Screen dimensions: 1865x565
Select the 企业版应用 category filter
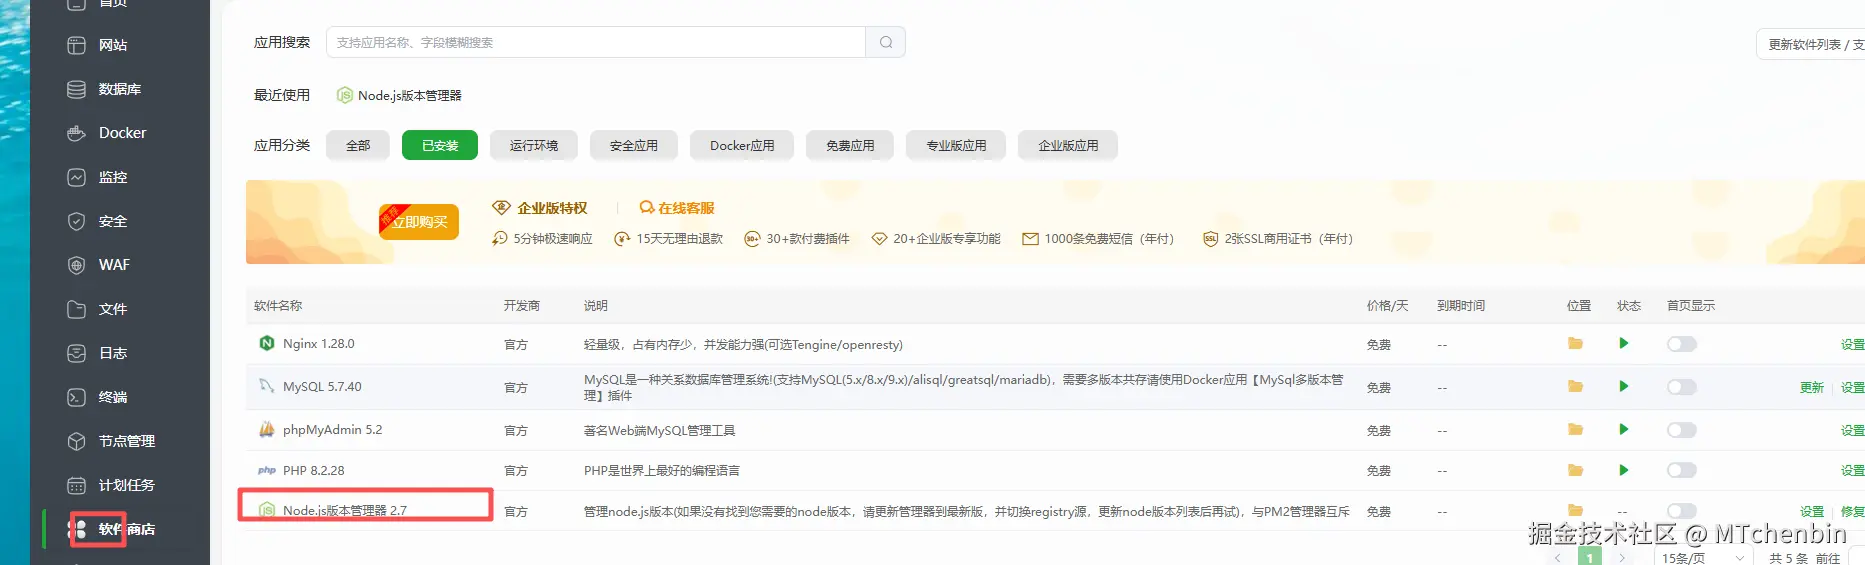click(1068, 145)
